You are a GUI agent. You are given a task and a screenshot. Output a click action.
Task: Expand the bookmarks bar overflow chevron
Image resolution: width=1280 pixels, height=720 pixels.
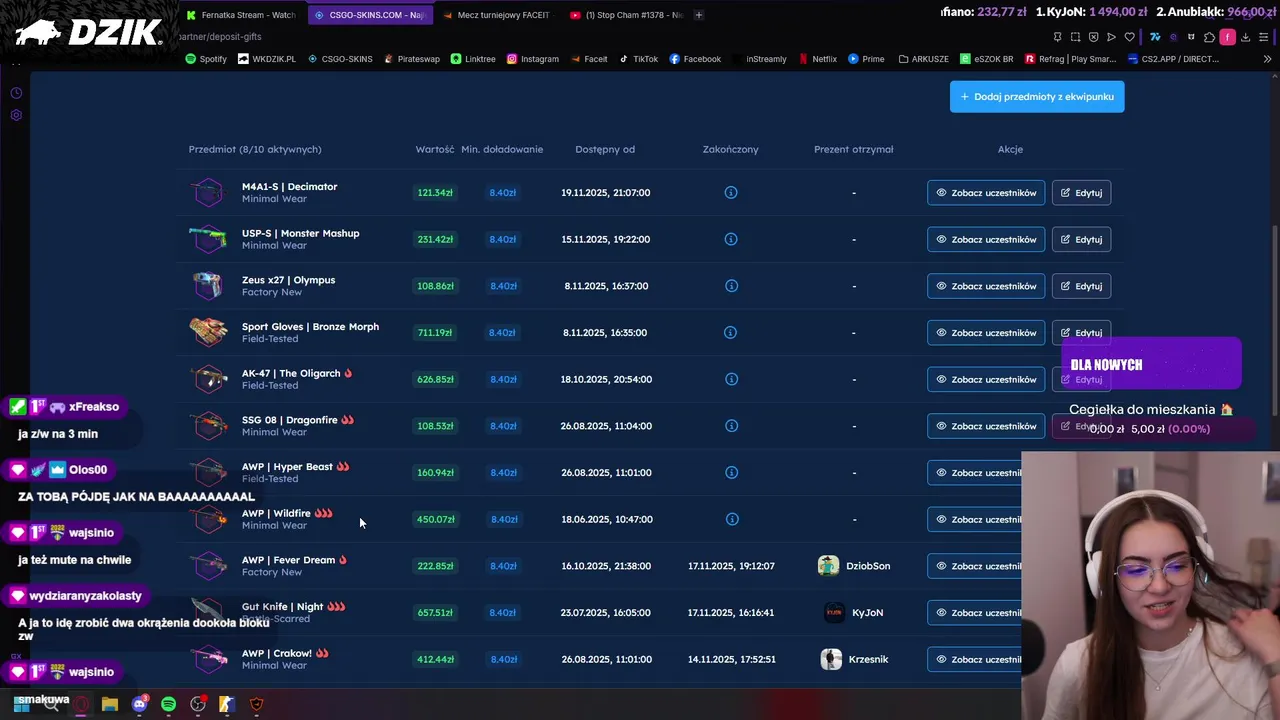pos(1267,59)
